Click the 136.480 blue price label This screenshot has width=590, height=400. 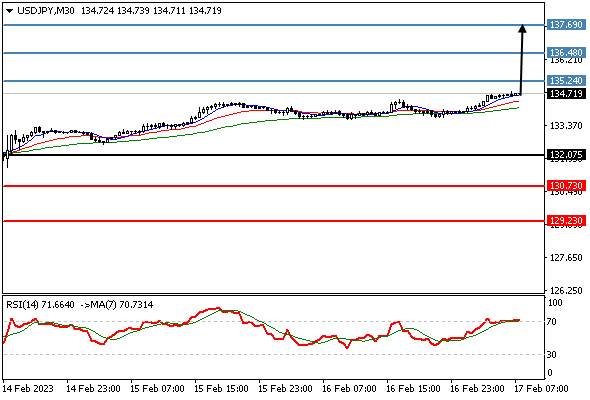click(566, 53)
